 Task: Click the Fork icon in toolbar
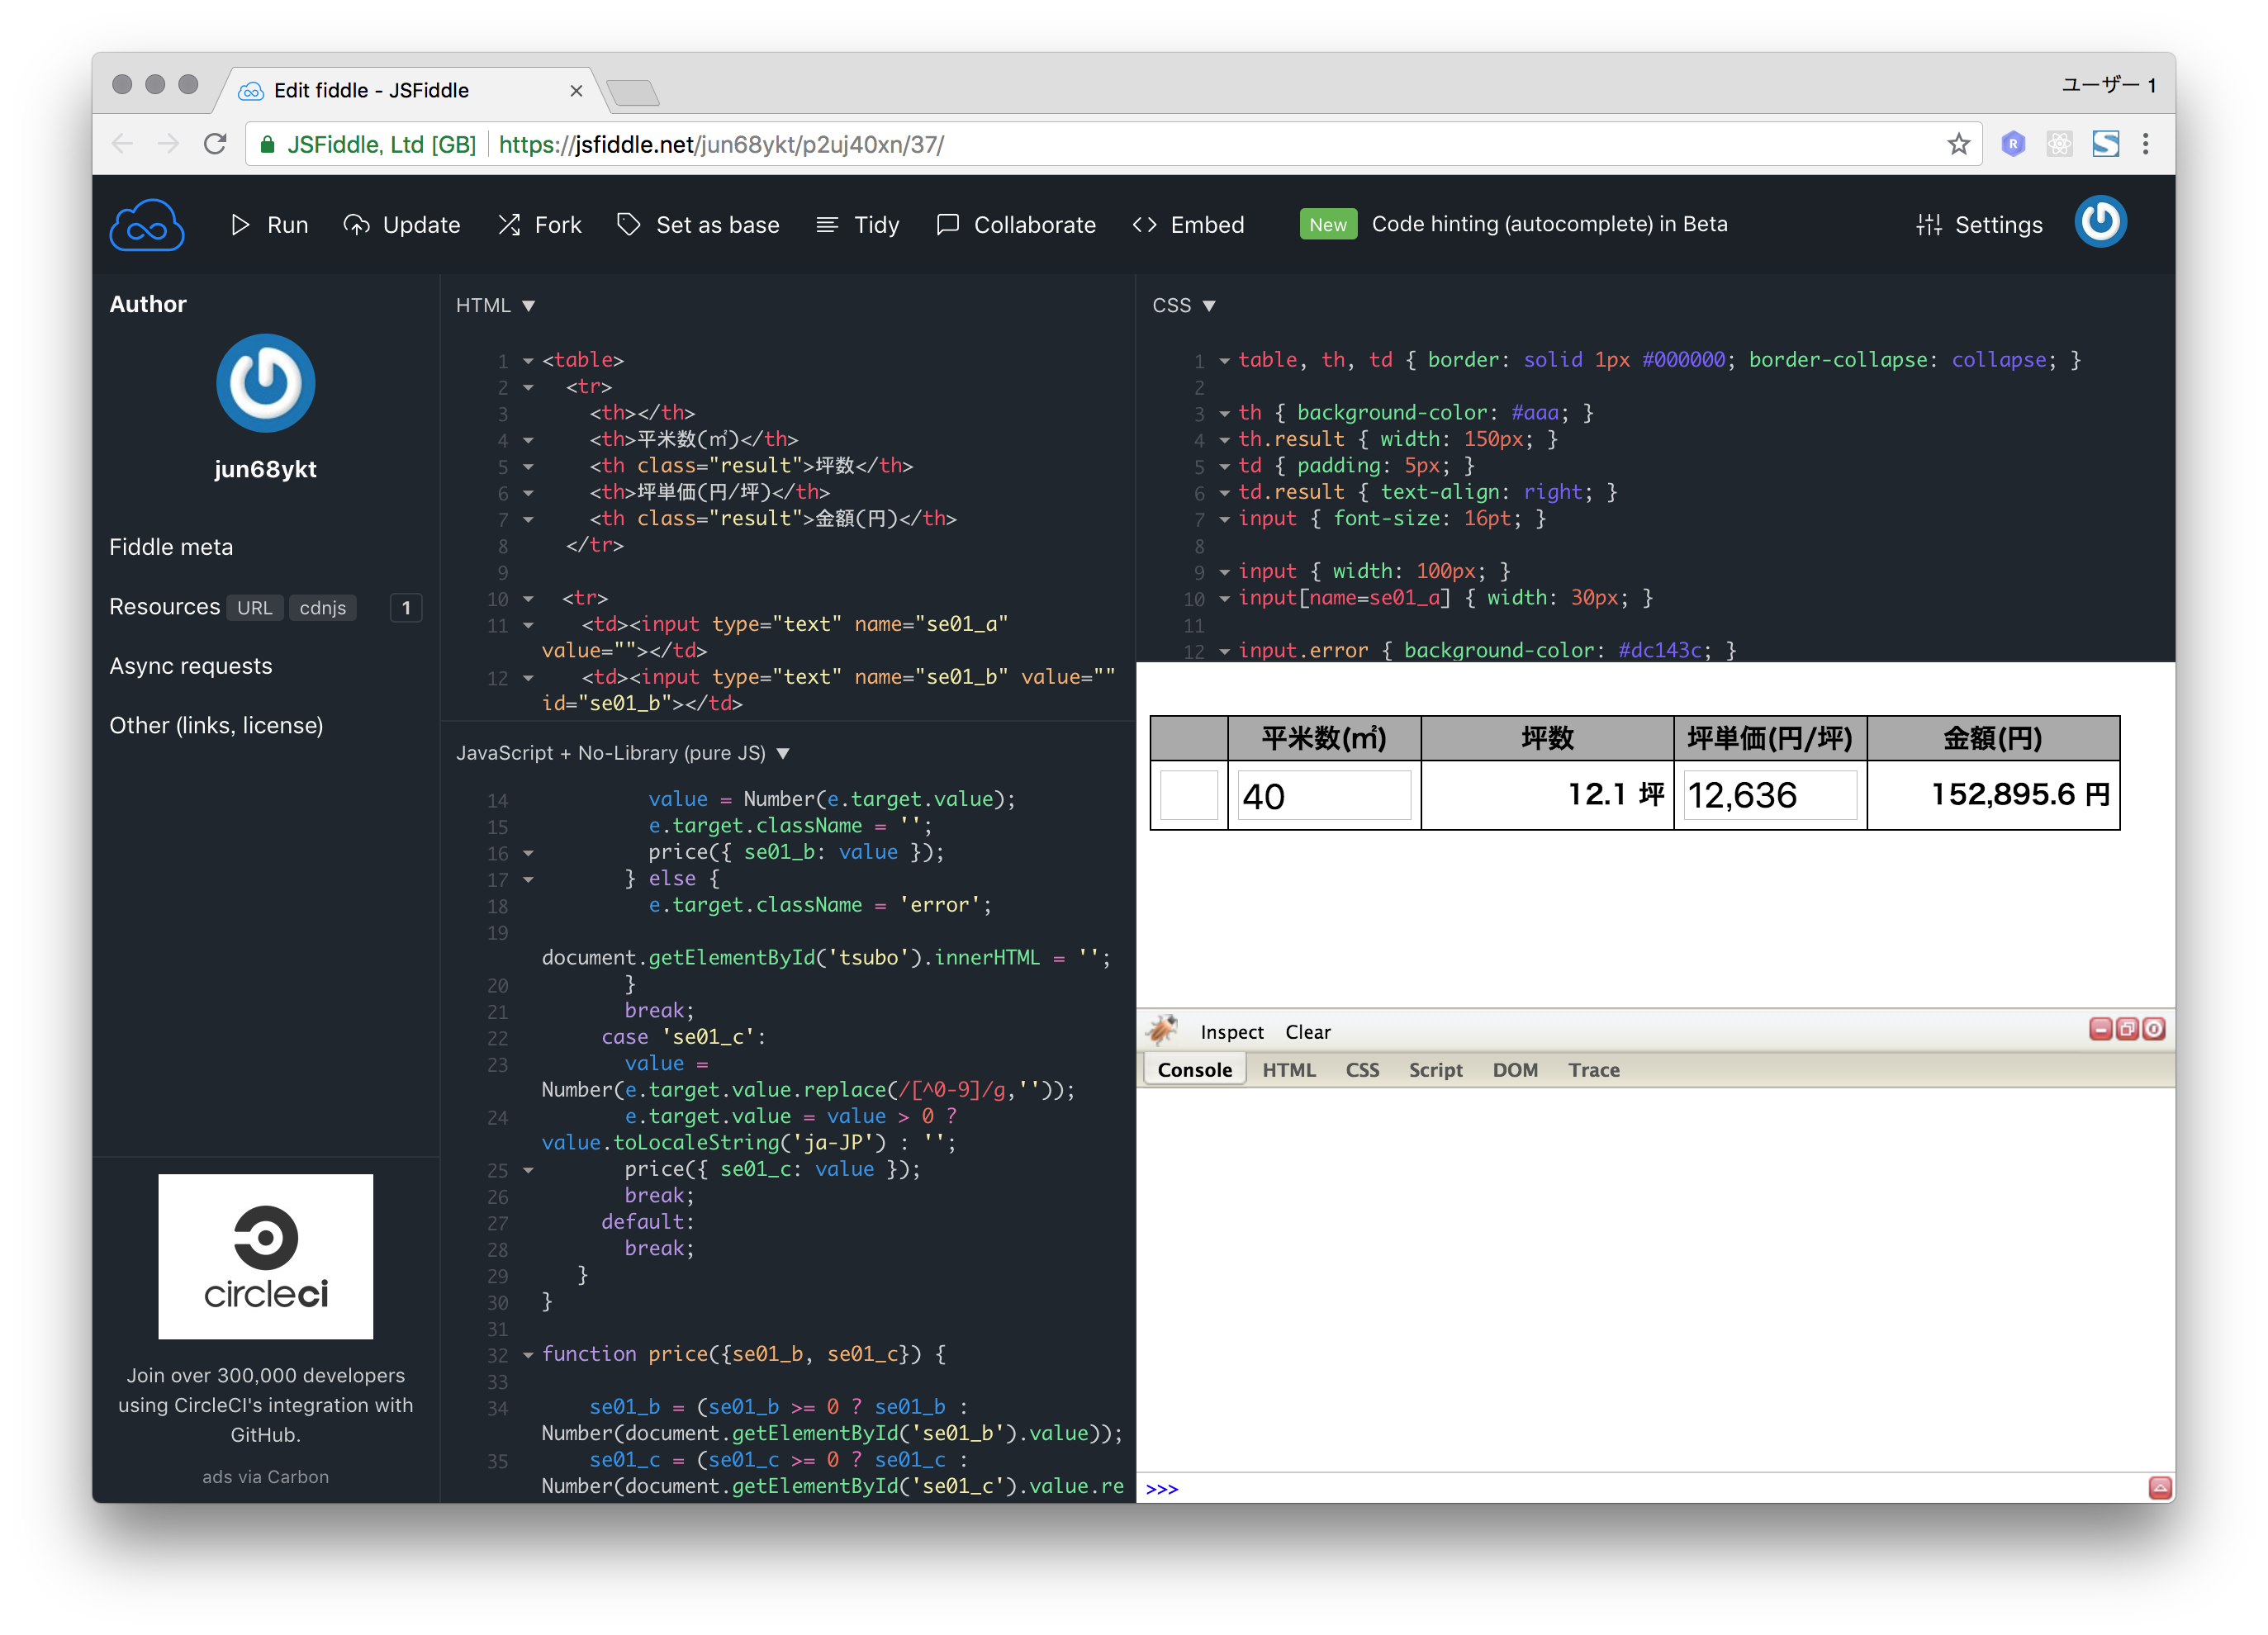coord(509,225)
